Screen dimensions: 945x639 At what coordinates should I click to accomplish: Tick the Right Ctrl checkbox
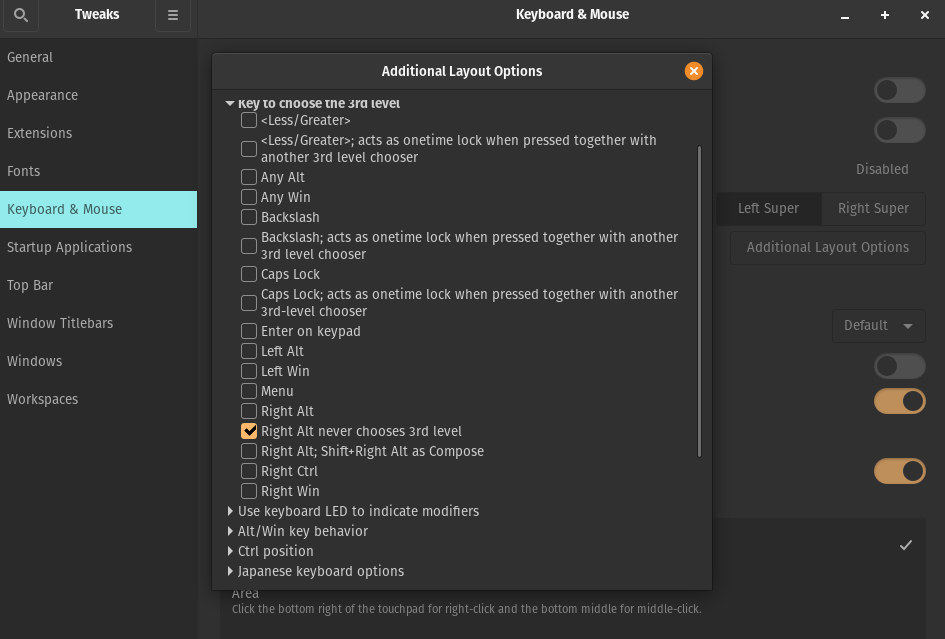(x=249, y=471)
